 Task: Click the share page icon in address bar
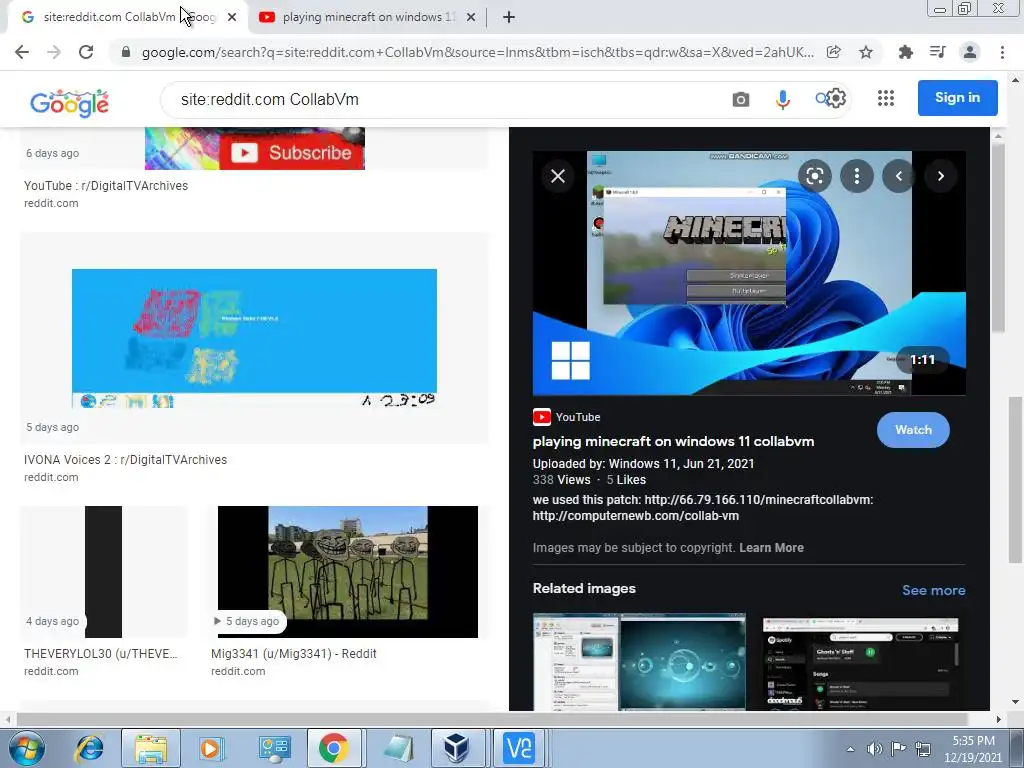pyautogui.click(x=833, y=52)
